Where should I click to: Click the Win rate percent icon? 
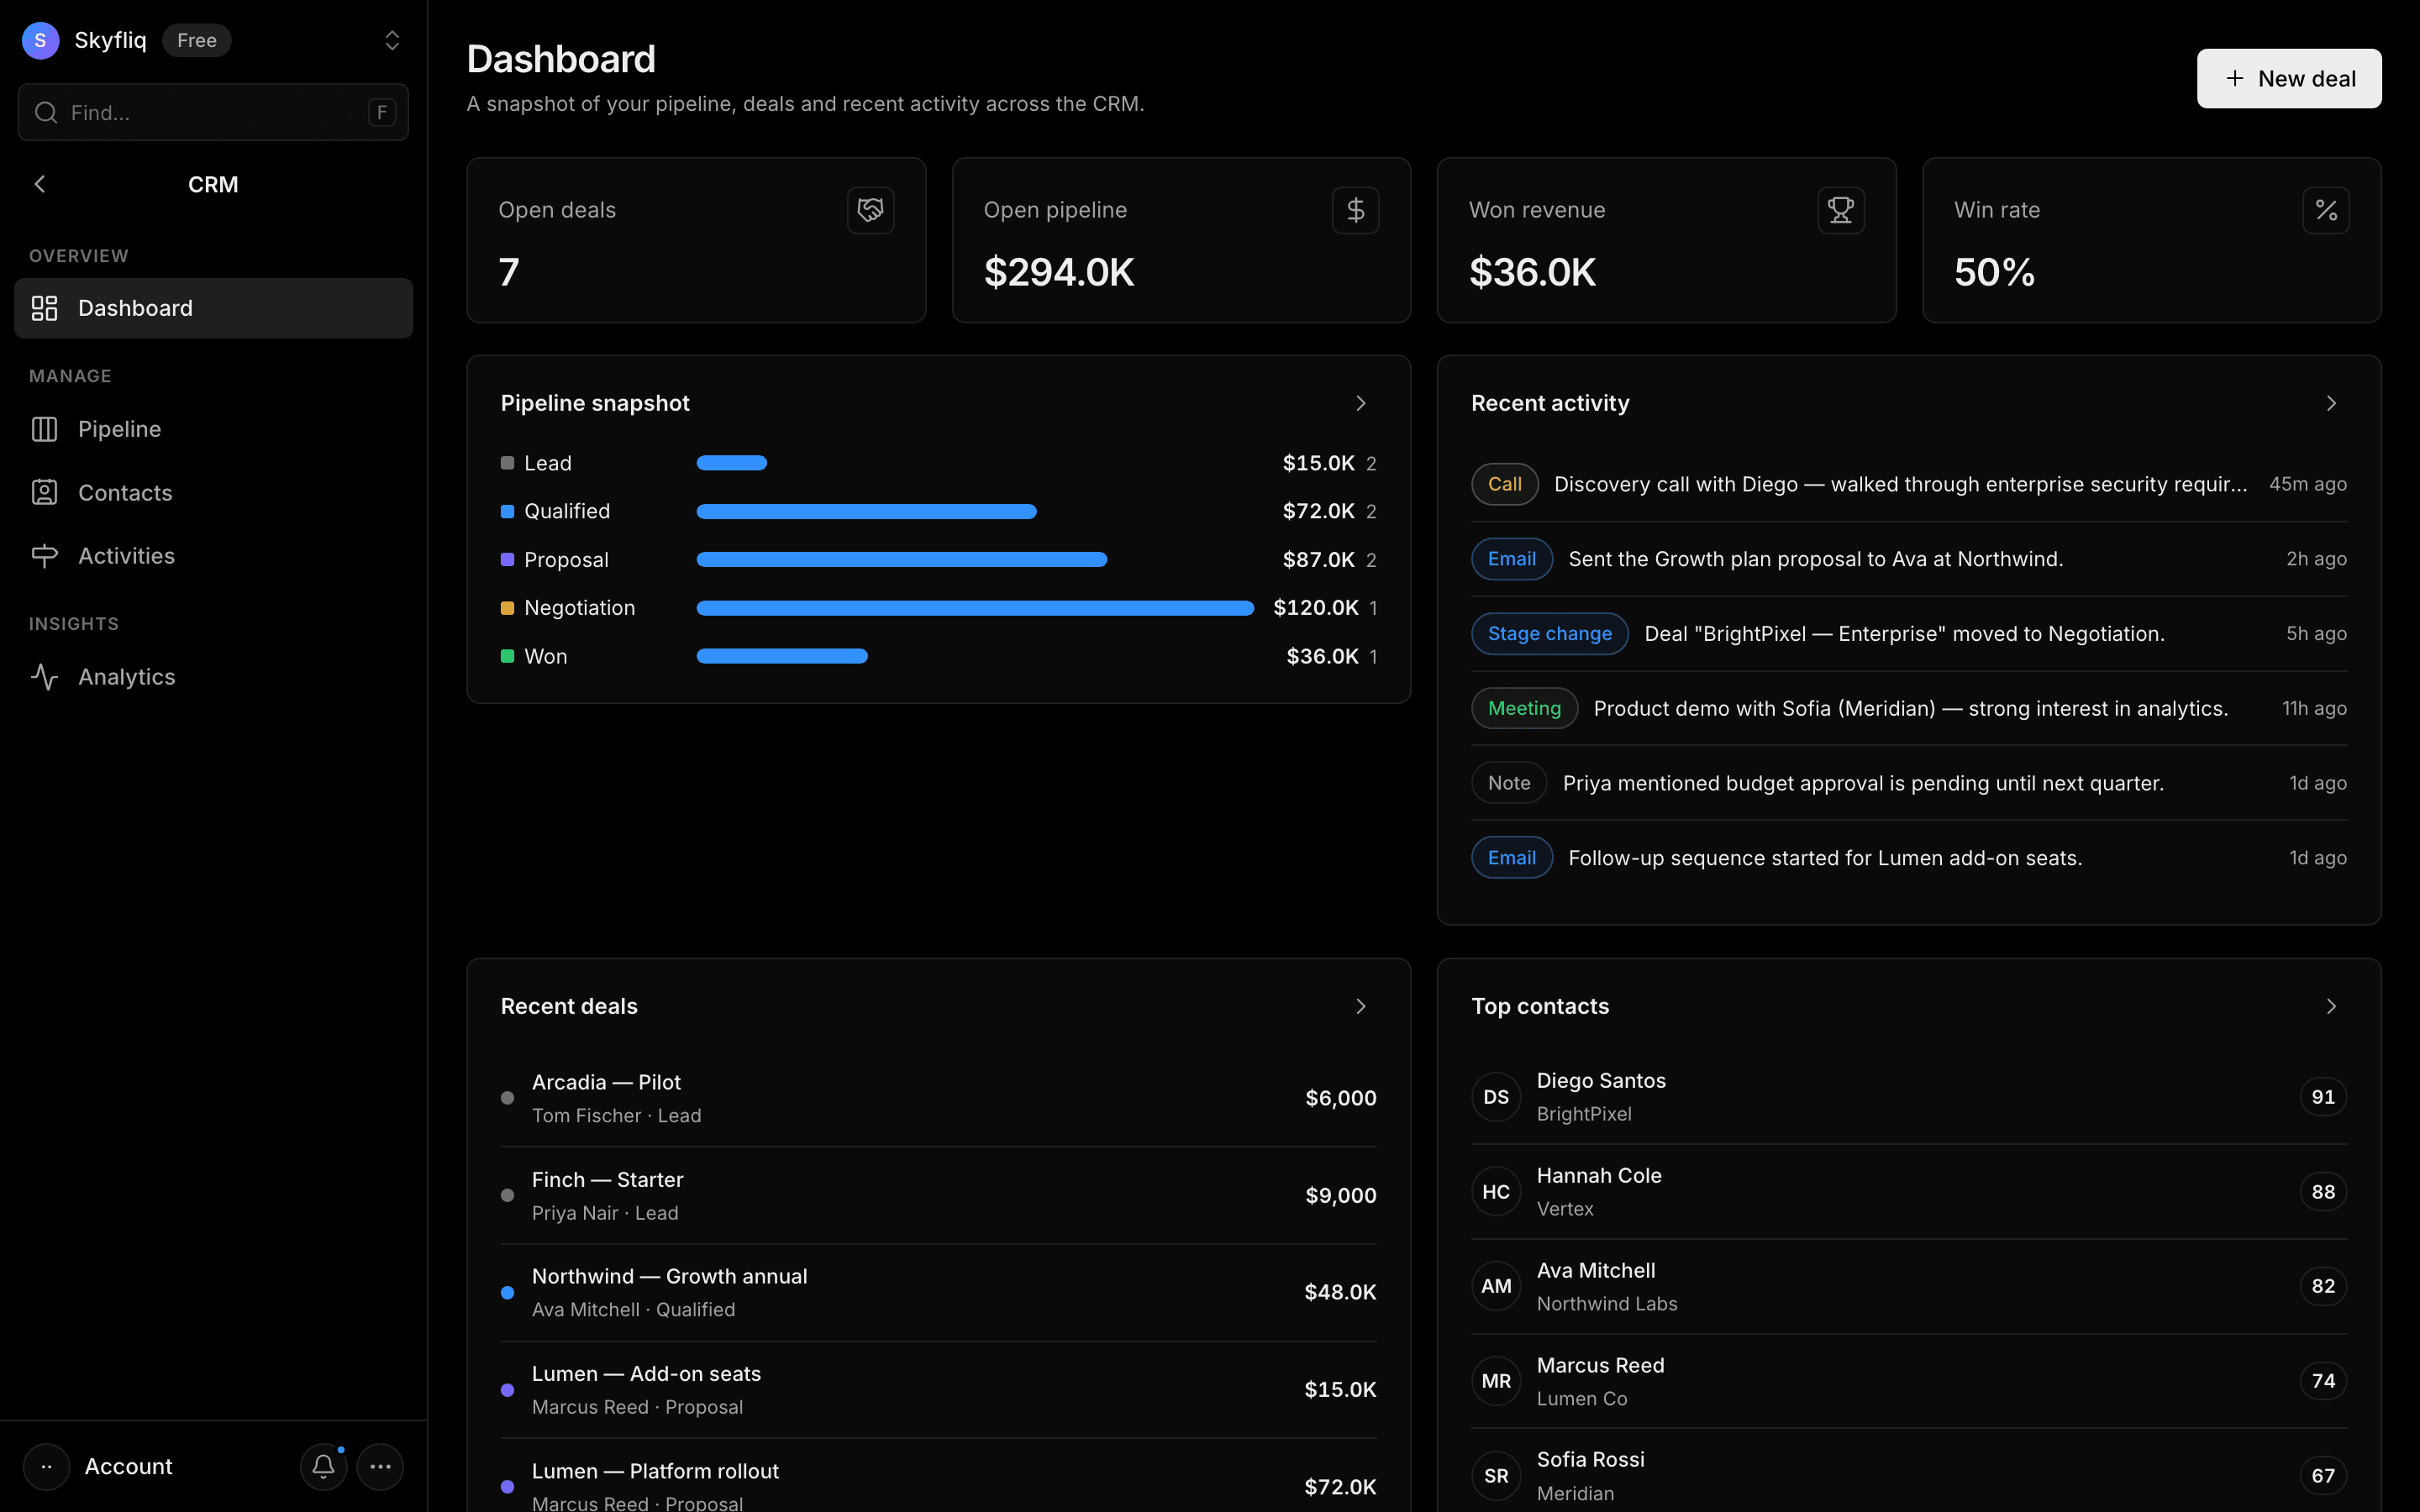pos(2325,210)
